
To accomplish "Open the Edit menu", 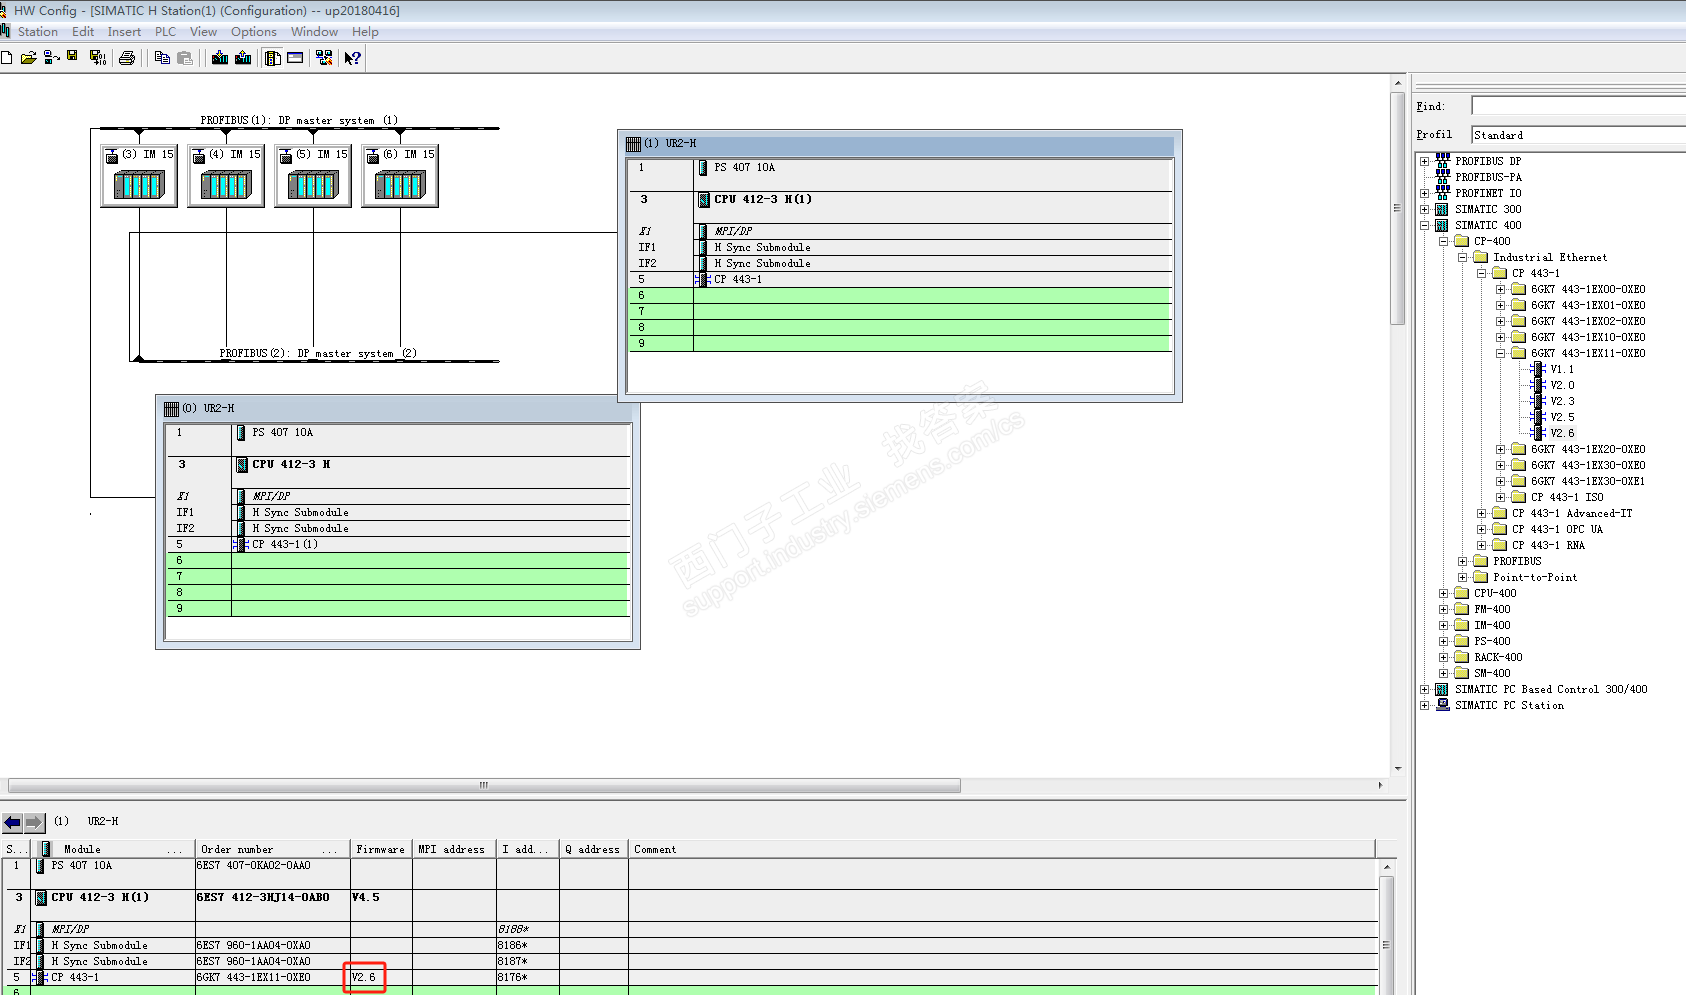I will click(x=83, y=32).
